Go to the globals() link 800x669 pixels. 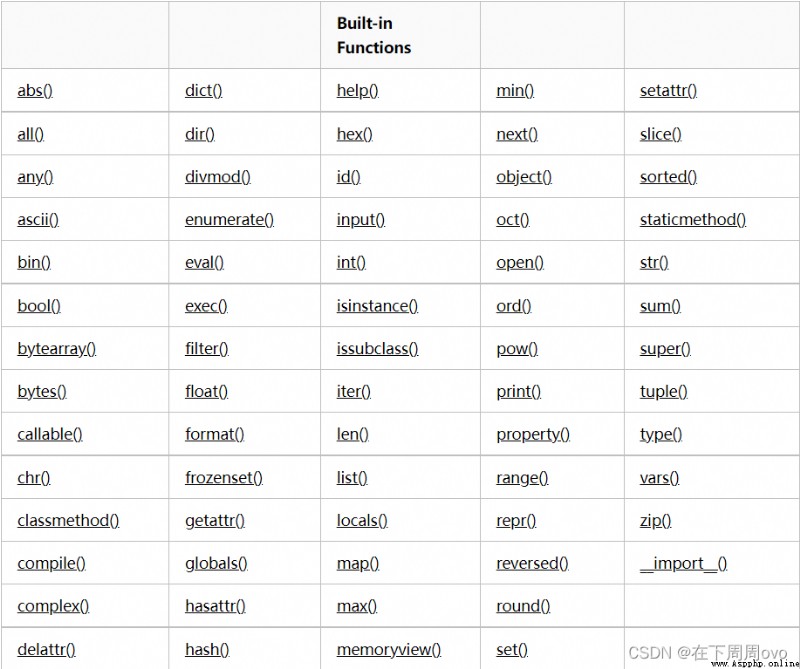(216, 564)
